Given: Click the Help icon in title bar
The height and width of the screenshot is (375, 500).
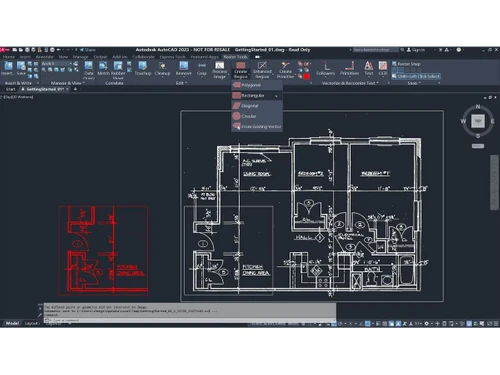Looking at the screenshot, I should 459,50.
